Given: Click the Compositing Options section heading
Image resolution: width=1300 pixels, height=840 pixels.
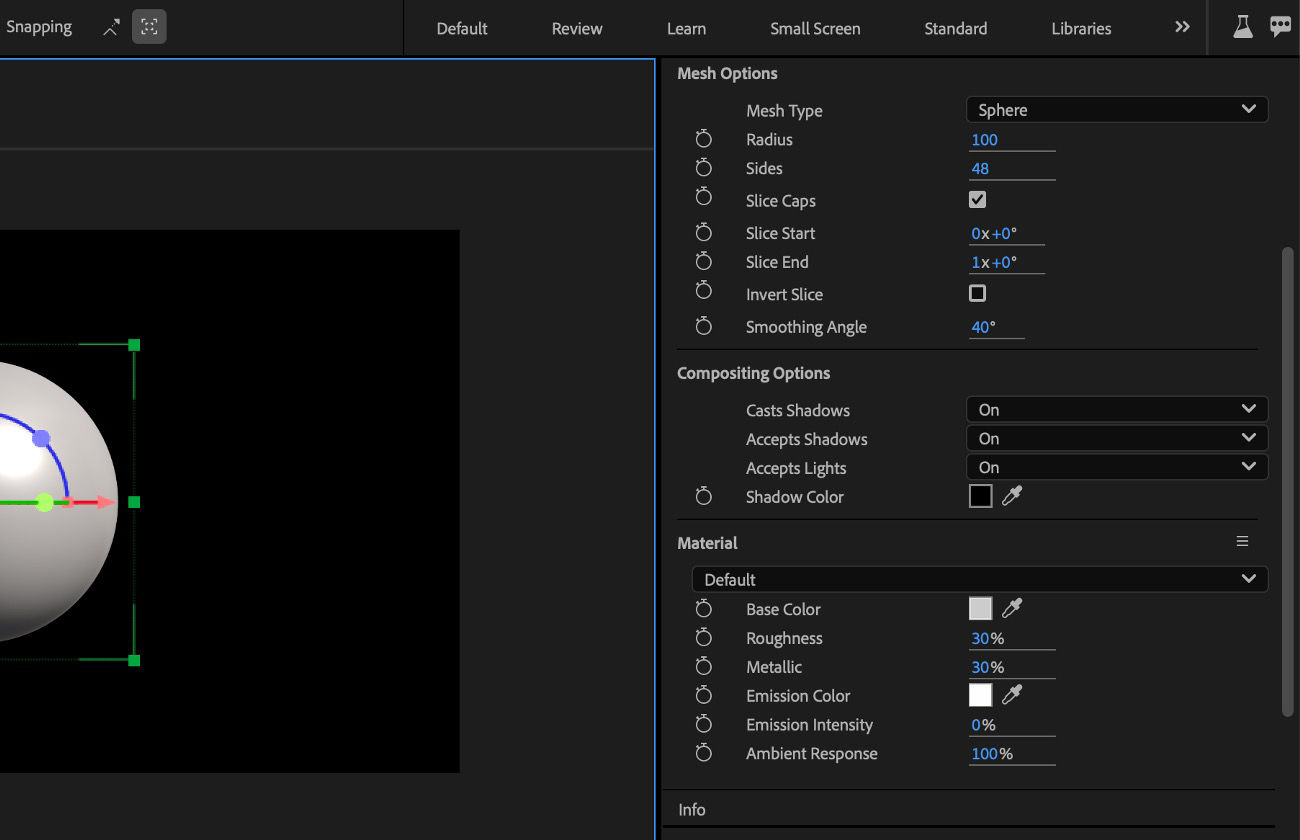Looking at the screenshot, I should (x=753, y=373).
